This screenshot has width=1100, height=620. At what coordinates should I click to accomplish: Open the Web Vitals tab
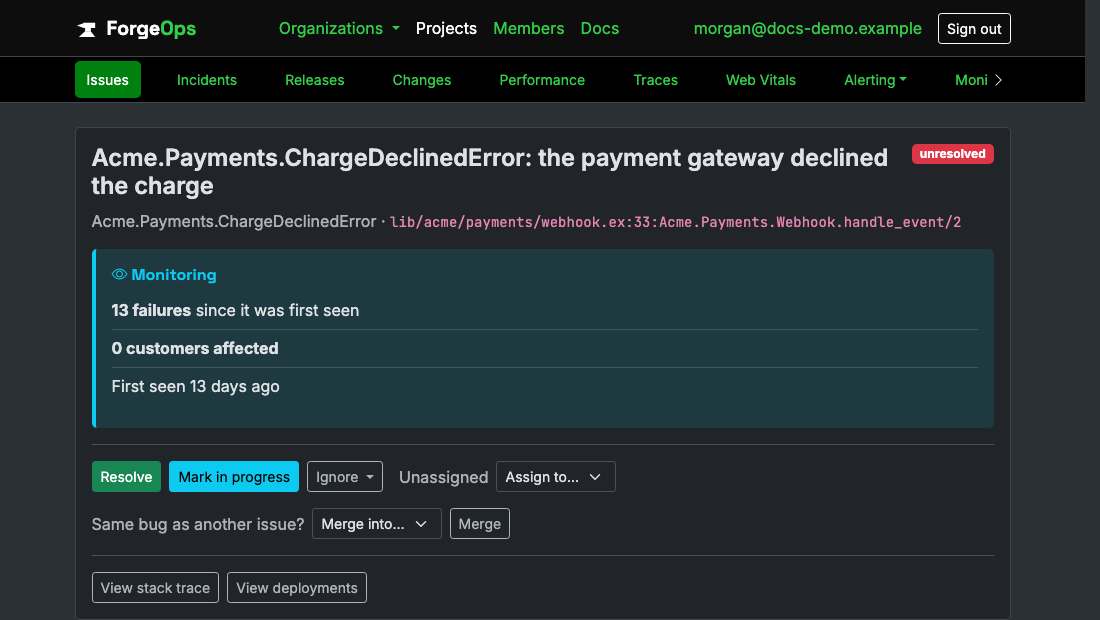click(760, 80)
